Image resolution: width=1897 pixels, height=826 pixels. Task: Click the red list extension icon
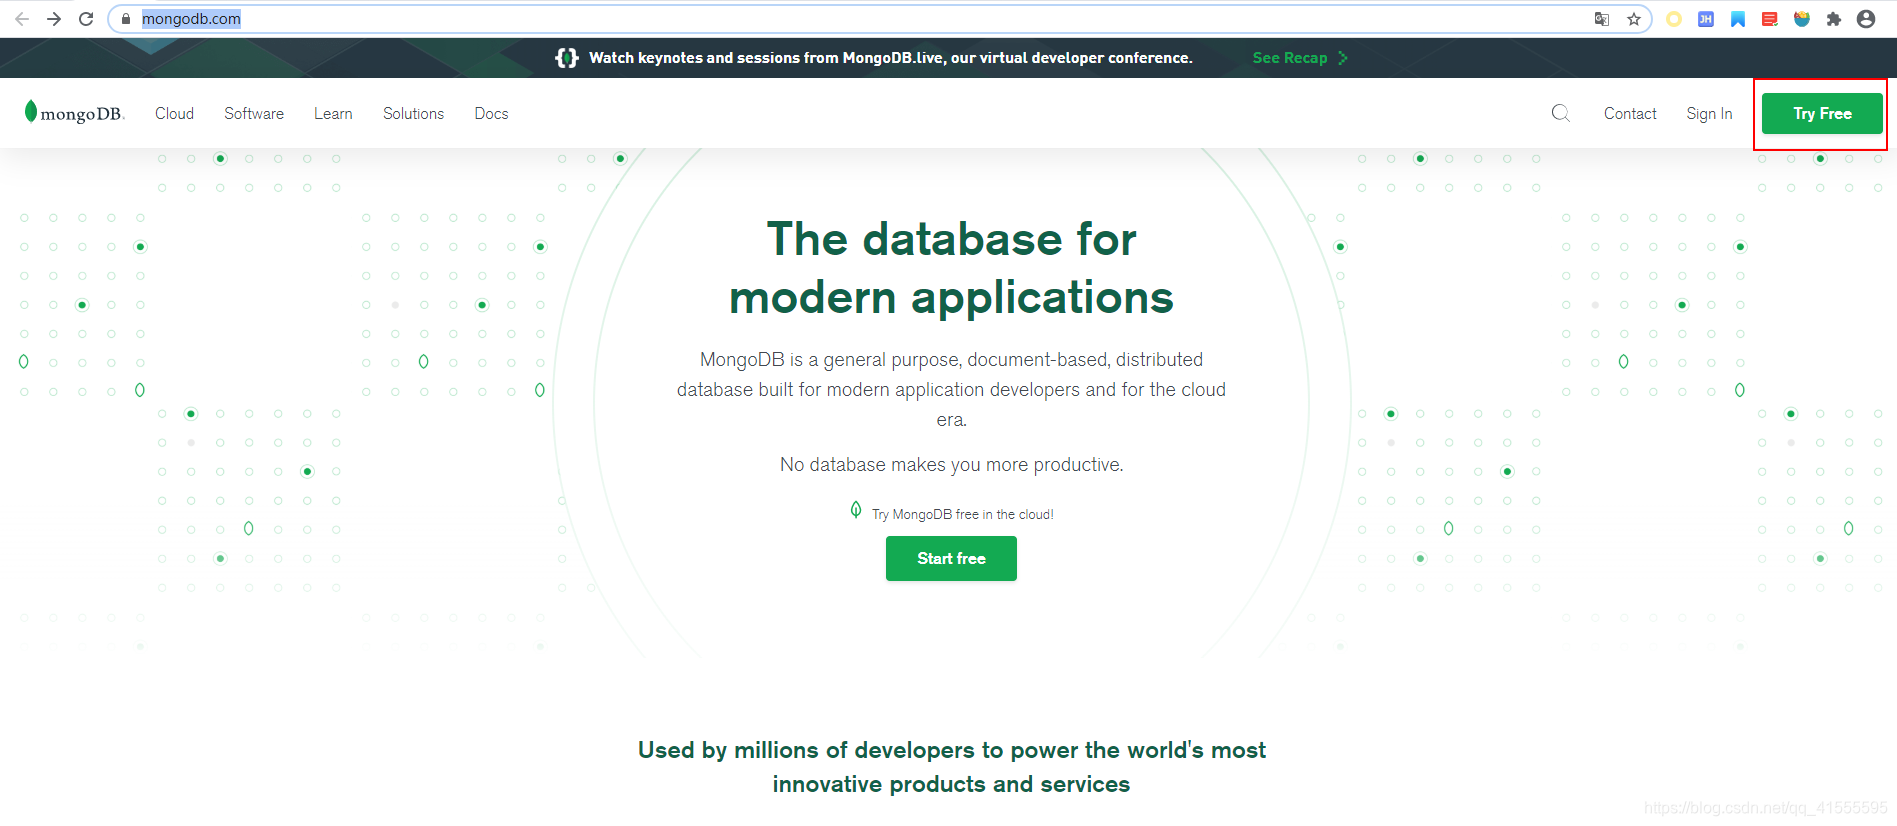pyautogui.click(x=1770, y=19)
